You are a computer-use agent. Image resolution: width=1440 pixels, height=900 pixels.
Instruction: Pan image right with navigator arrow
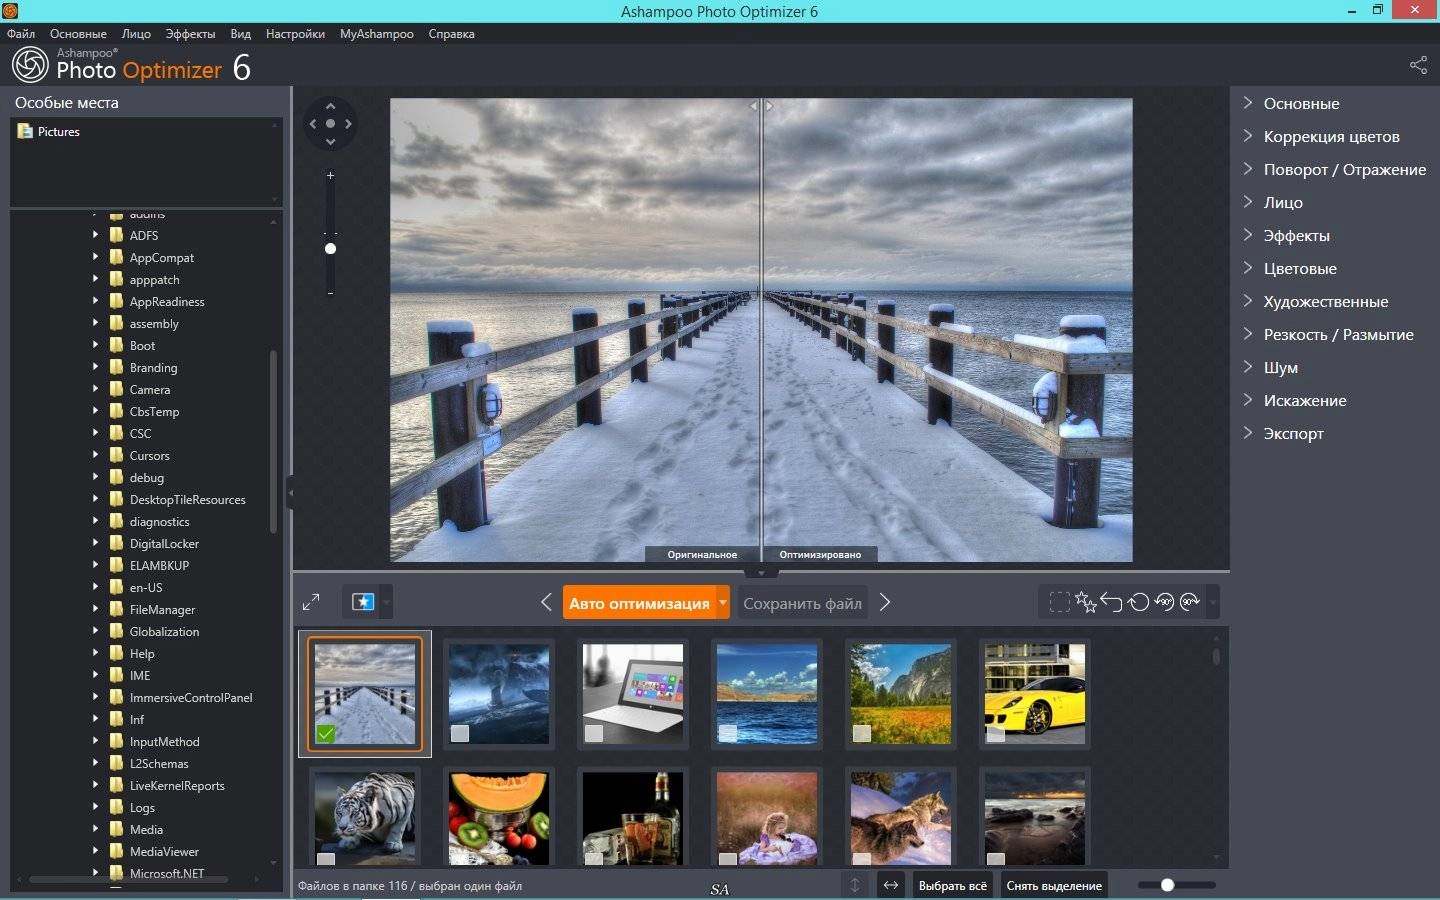click(x=348, y=124)
